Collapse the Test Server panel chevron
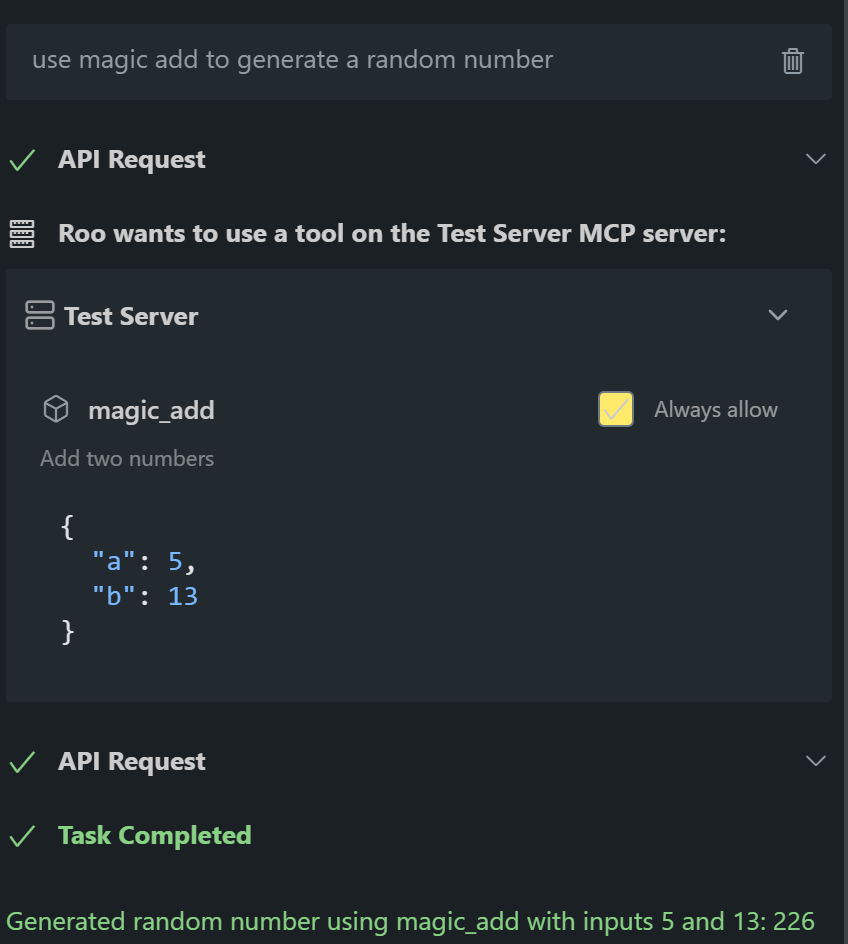 (x=777, y=315)
